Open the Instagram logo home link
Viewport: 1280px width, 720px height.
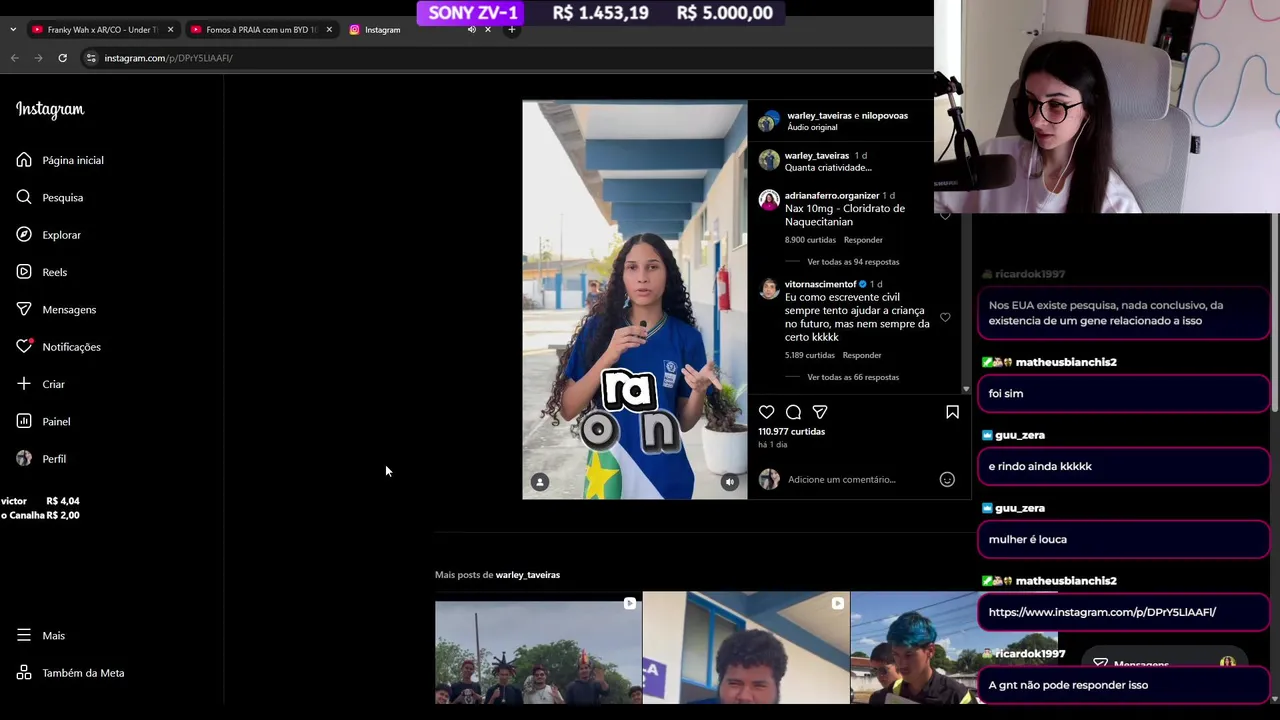tap(50, 109)
